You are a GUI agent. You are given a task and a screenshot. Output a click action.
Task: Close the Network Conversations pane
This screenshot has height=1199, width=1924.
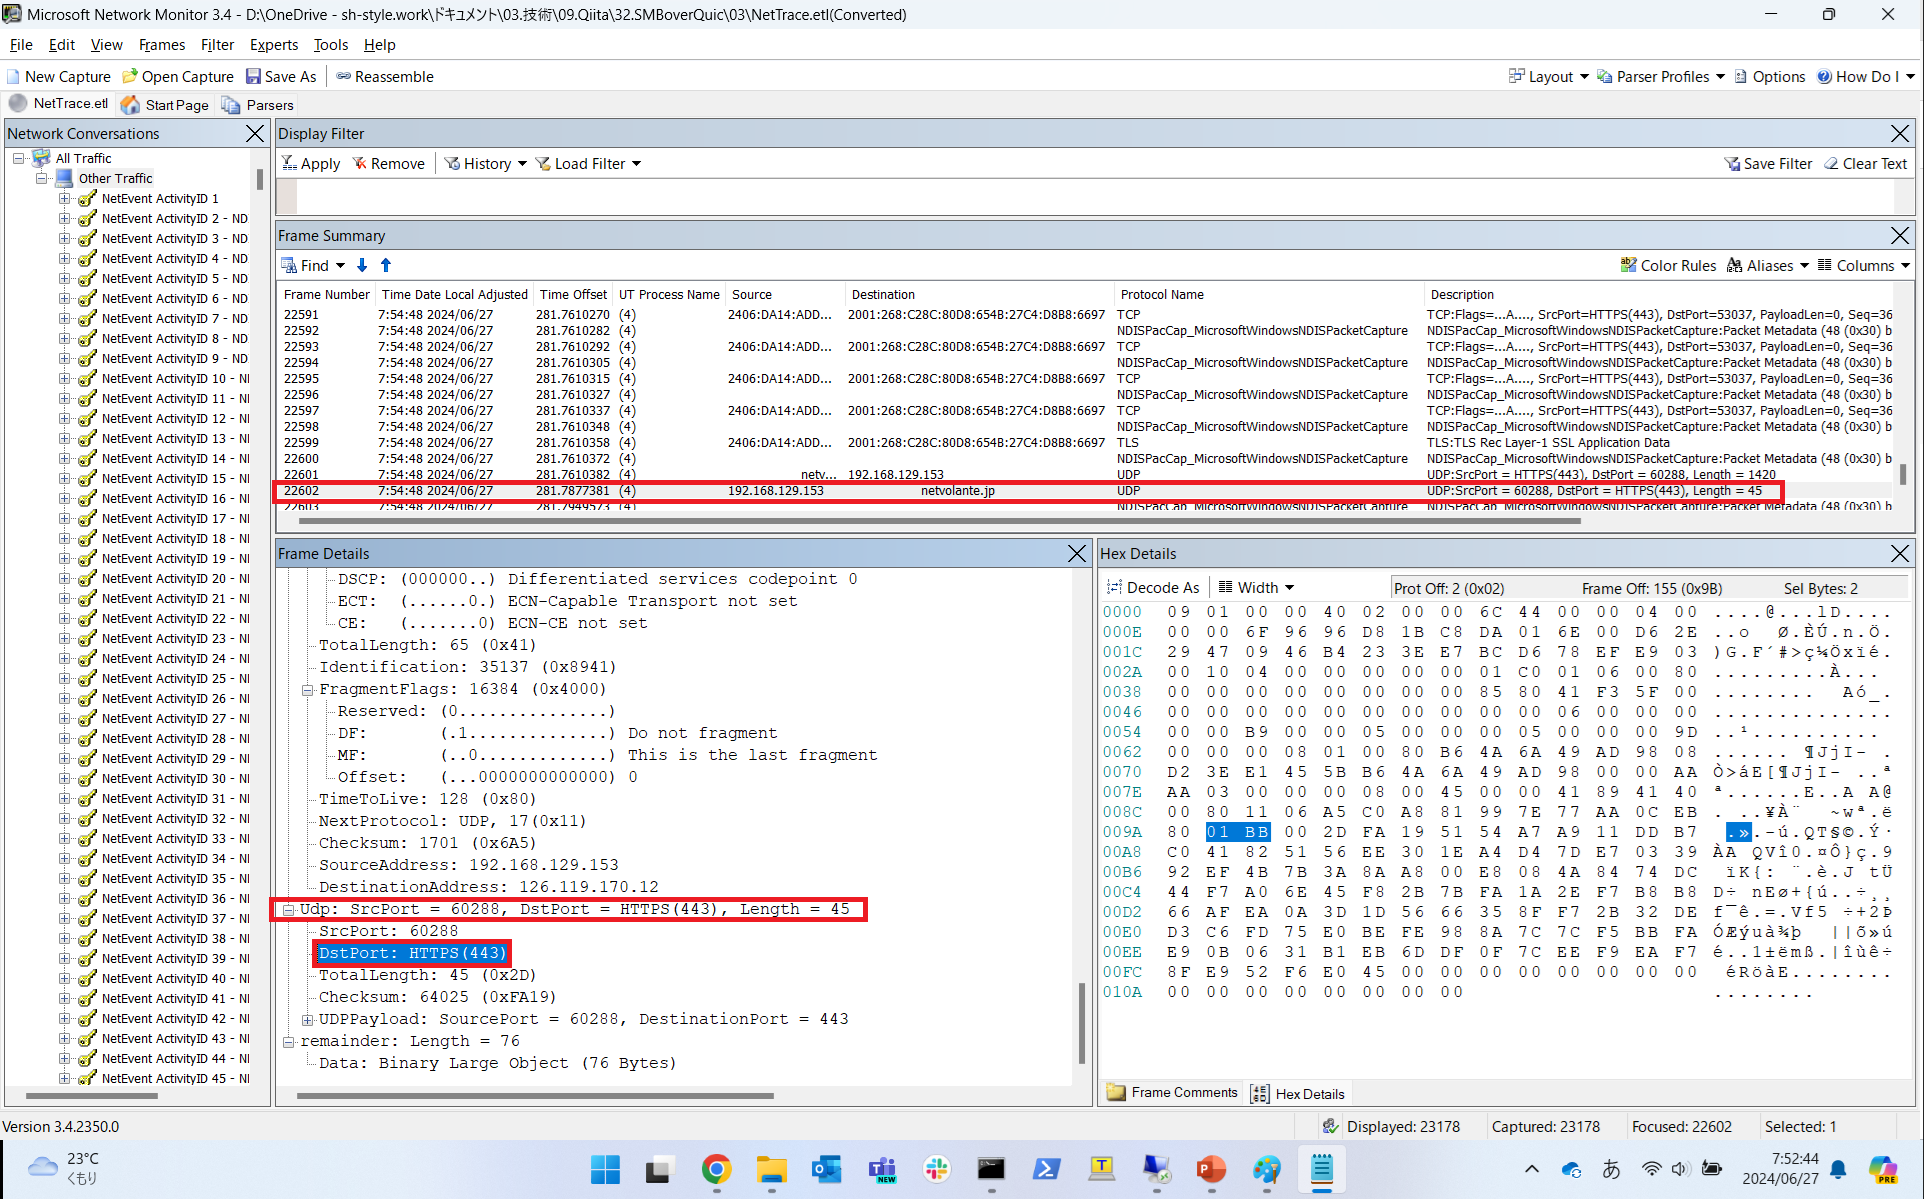tap(255, 134)
